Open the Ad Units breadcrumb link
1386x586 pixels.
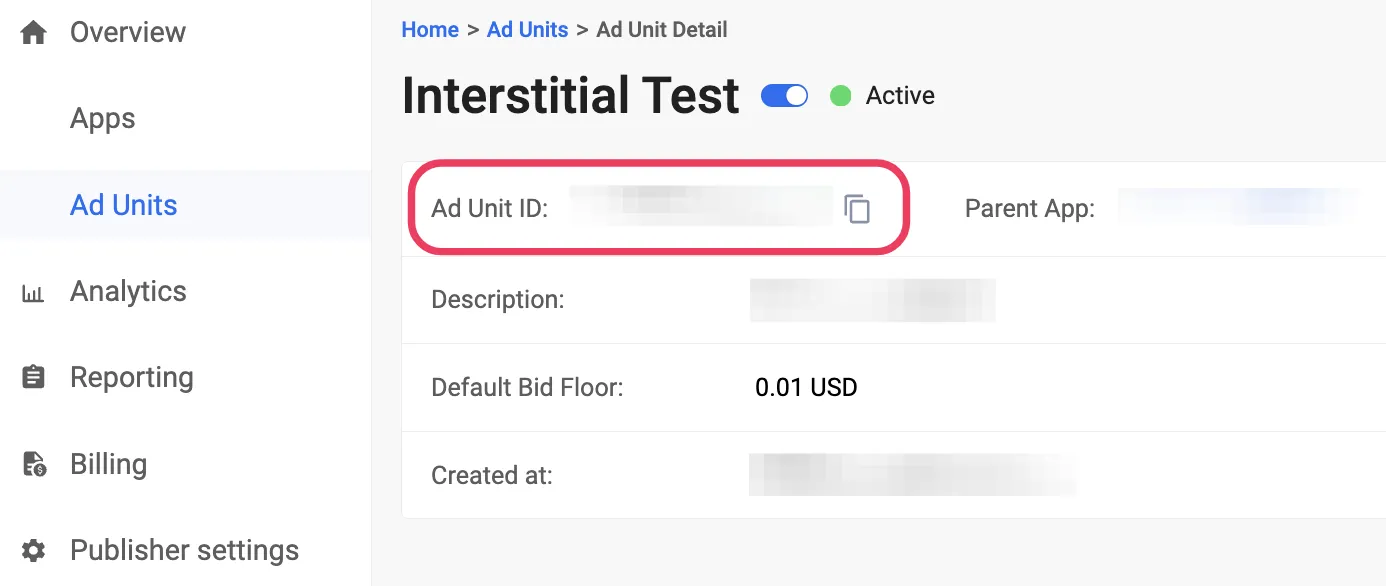(x=527, y=29)
